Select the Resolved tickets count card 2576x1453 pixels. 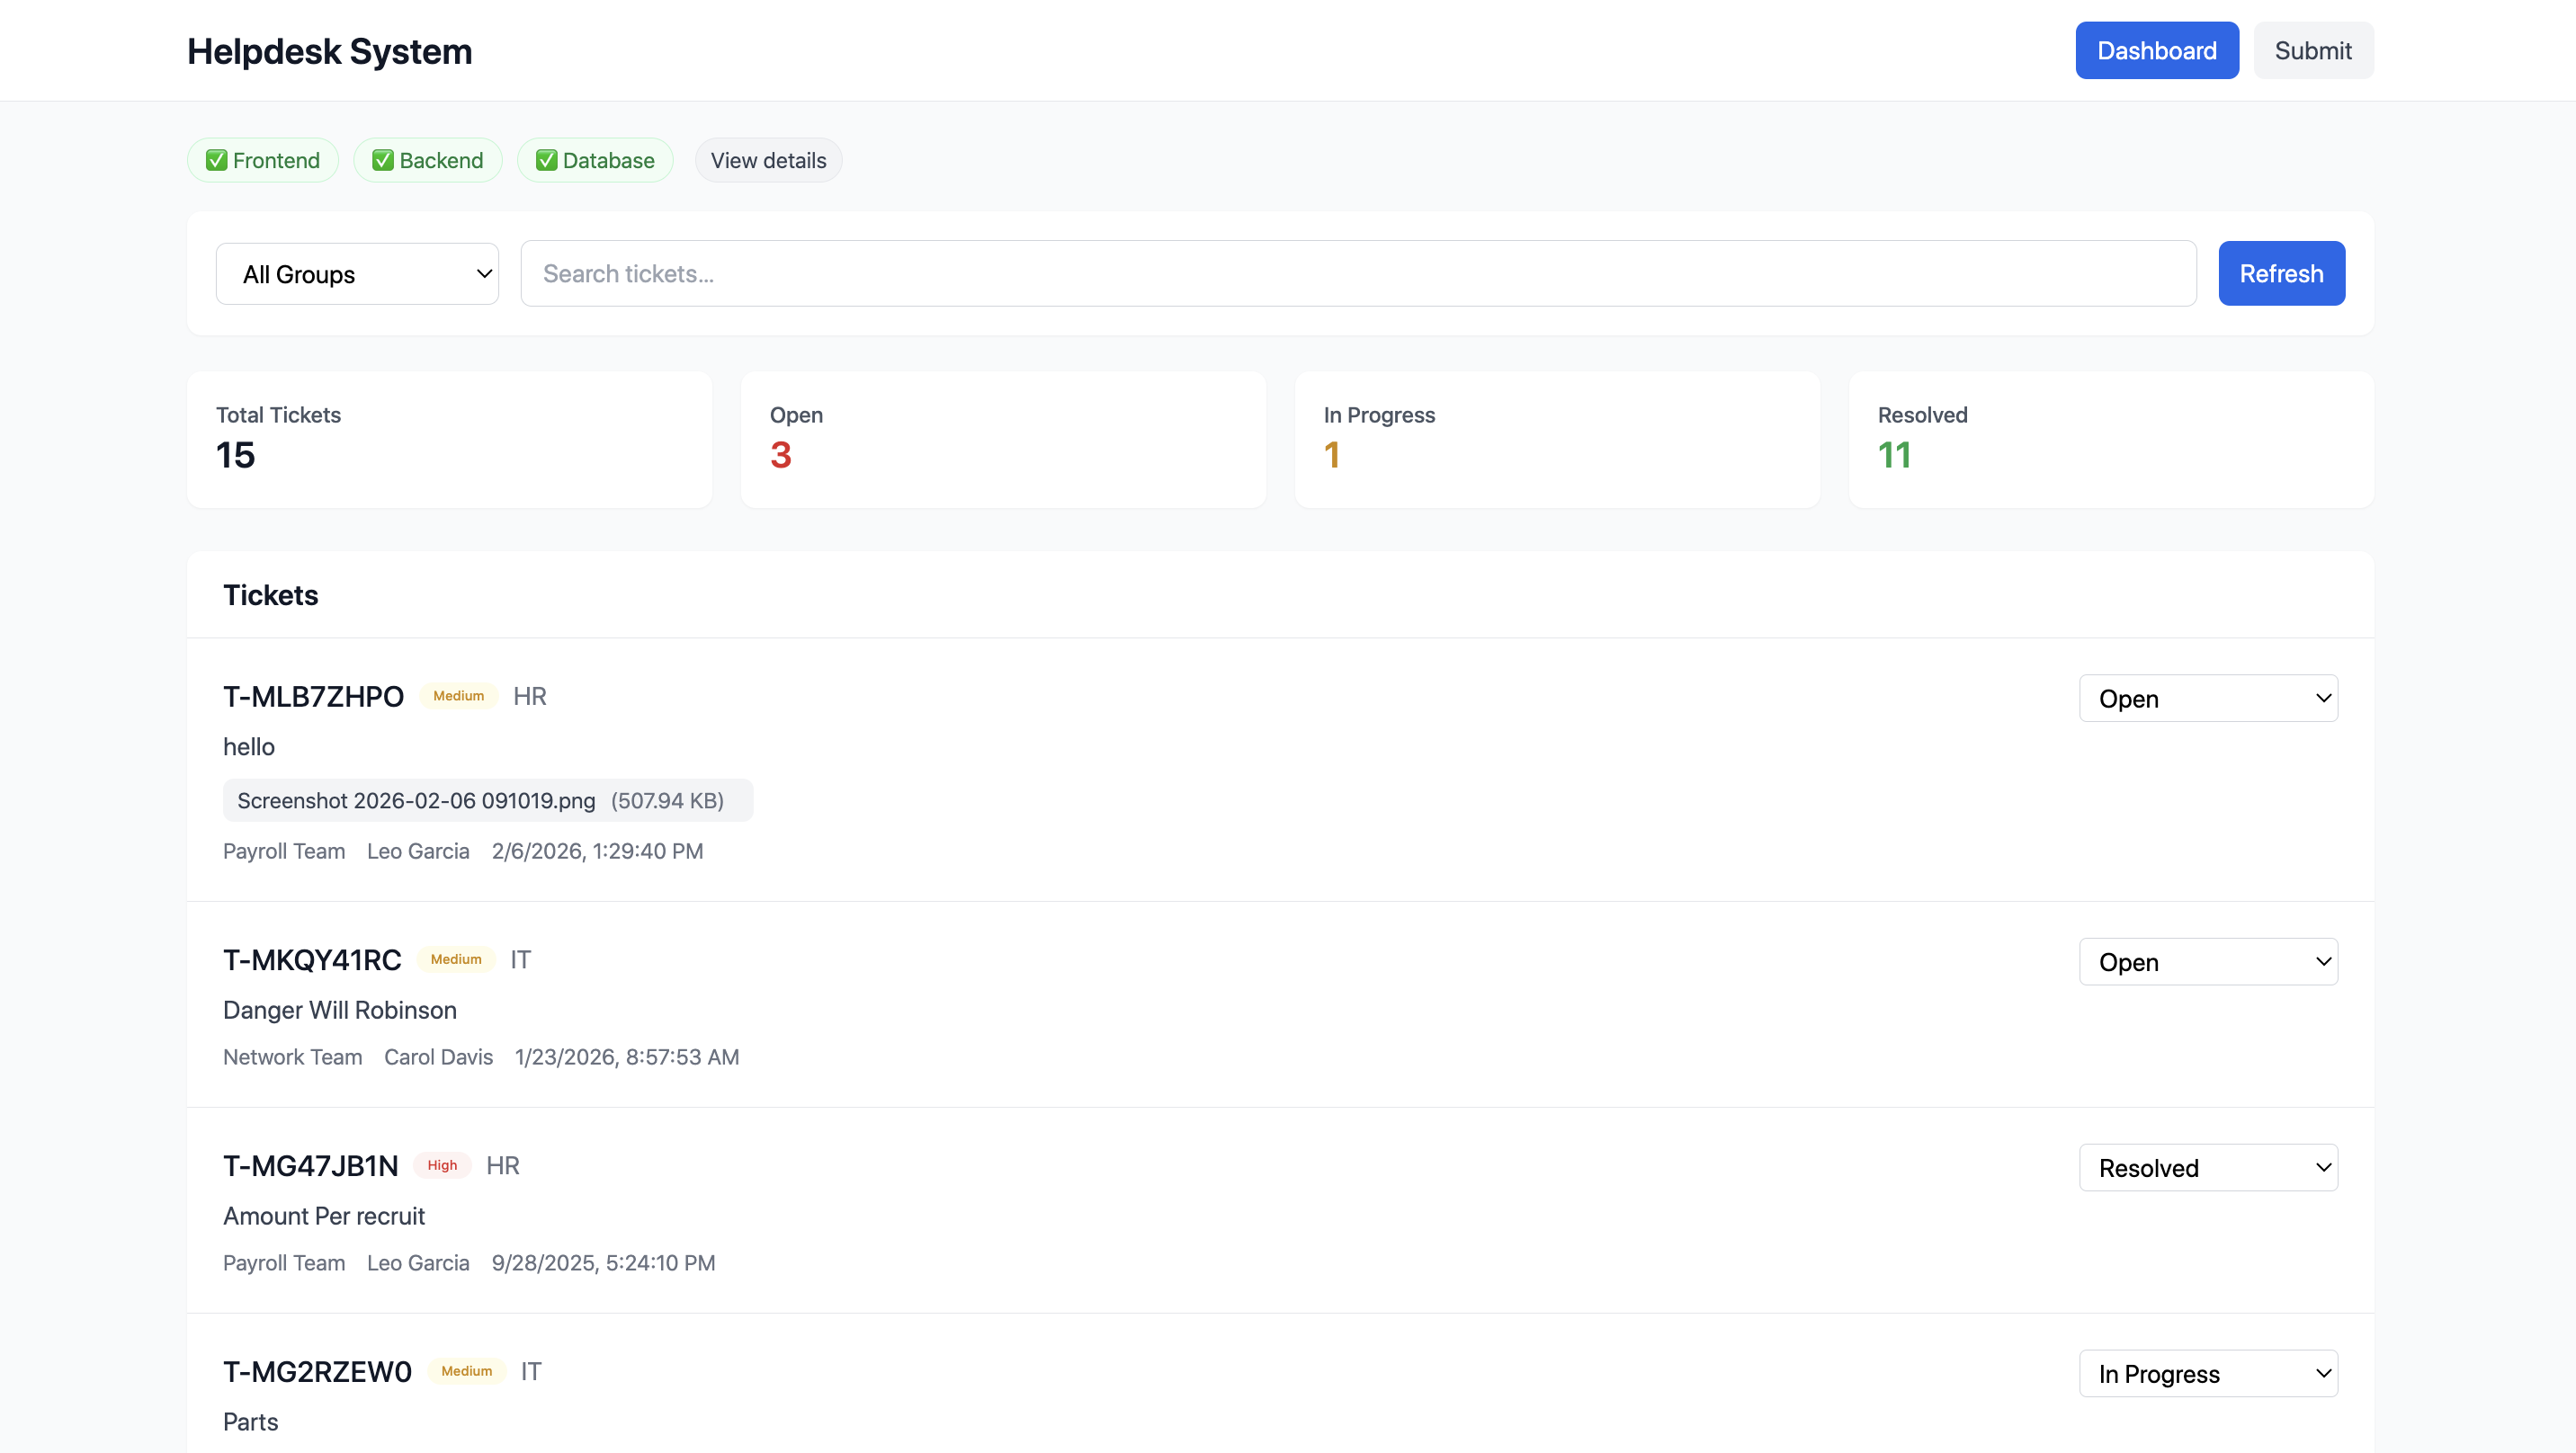click(x=2110, y=440)
